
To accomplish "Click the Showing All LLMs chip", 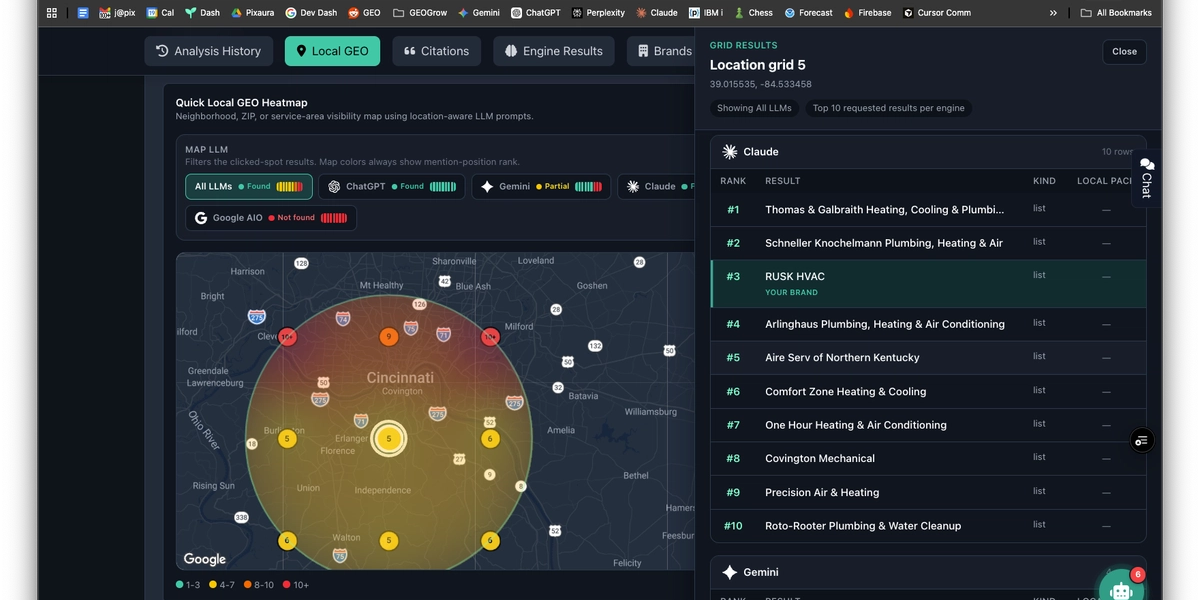I will [x=754, y=108].
